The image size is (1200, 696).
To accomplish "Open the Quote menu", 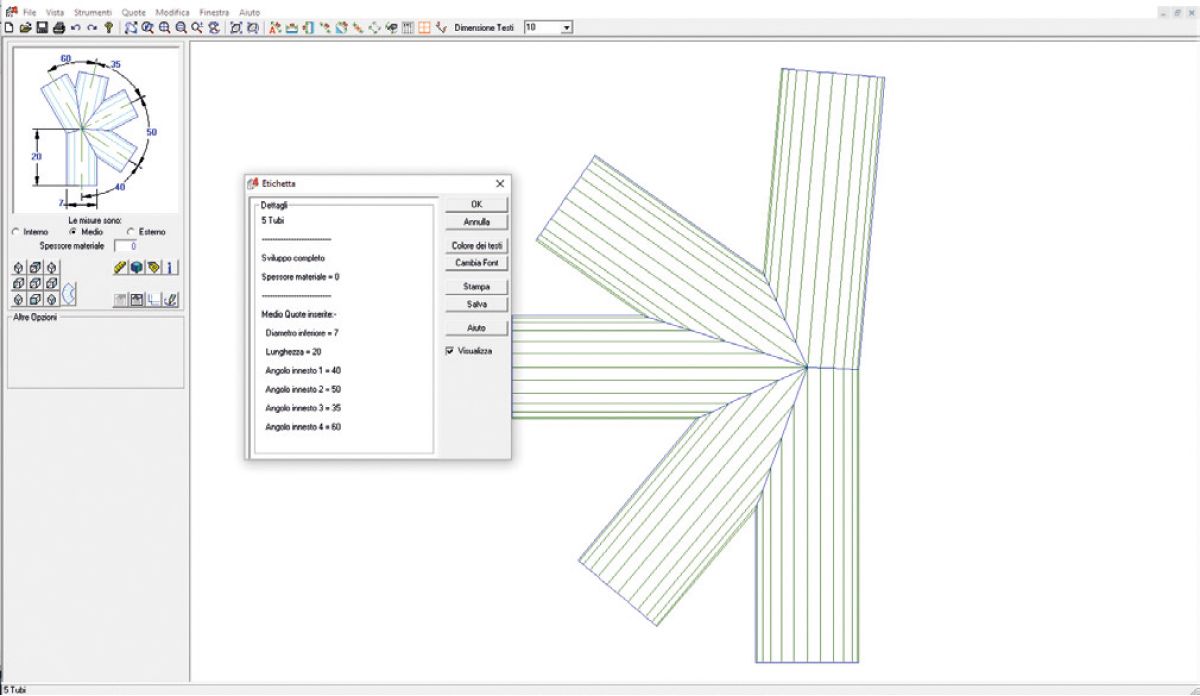I will [x=133, y=12].
